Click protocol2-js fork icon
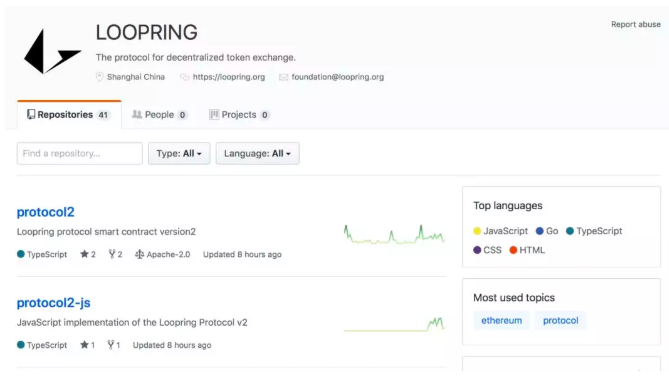 click(x=111, y=345)
